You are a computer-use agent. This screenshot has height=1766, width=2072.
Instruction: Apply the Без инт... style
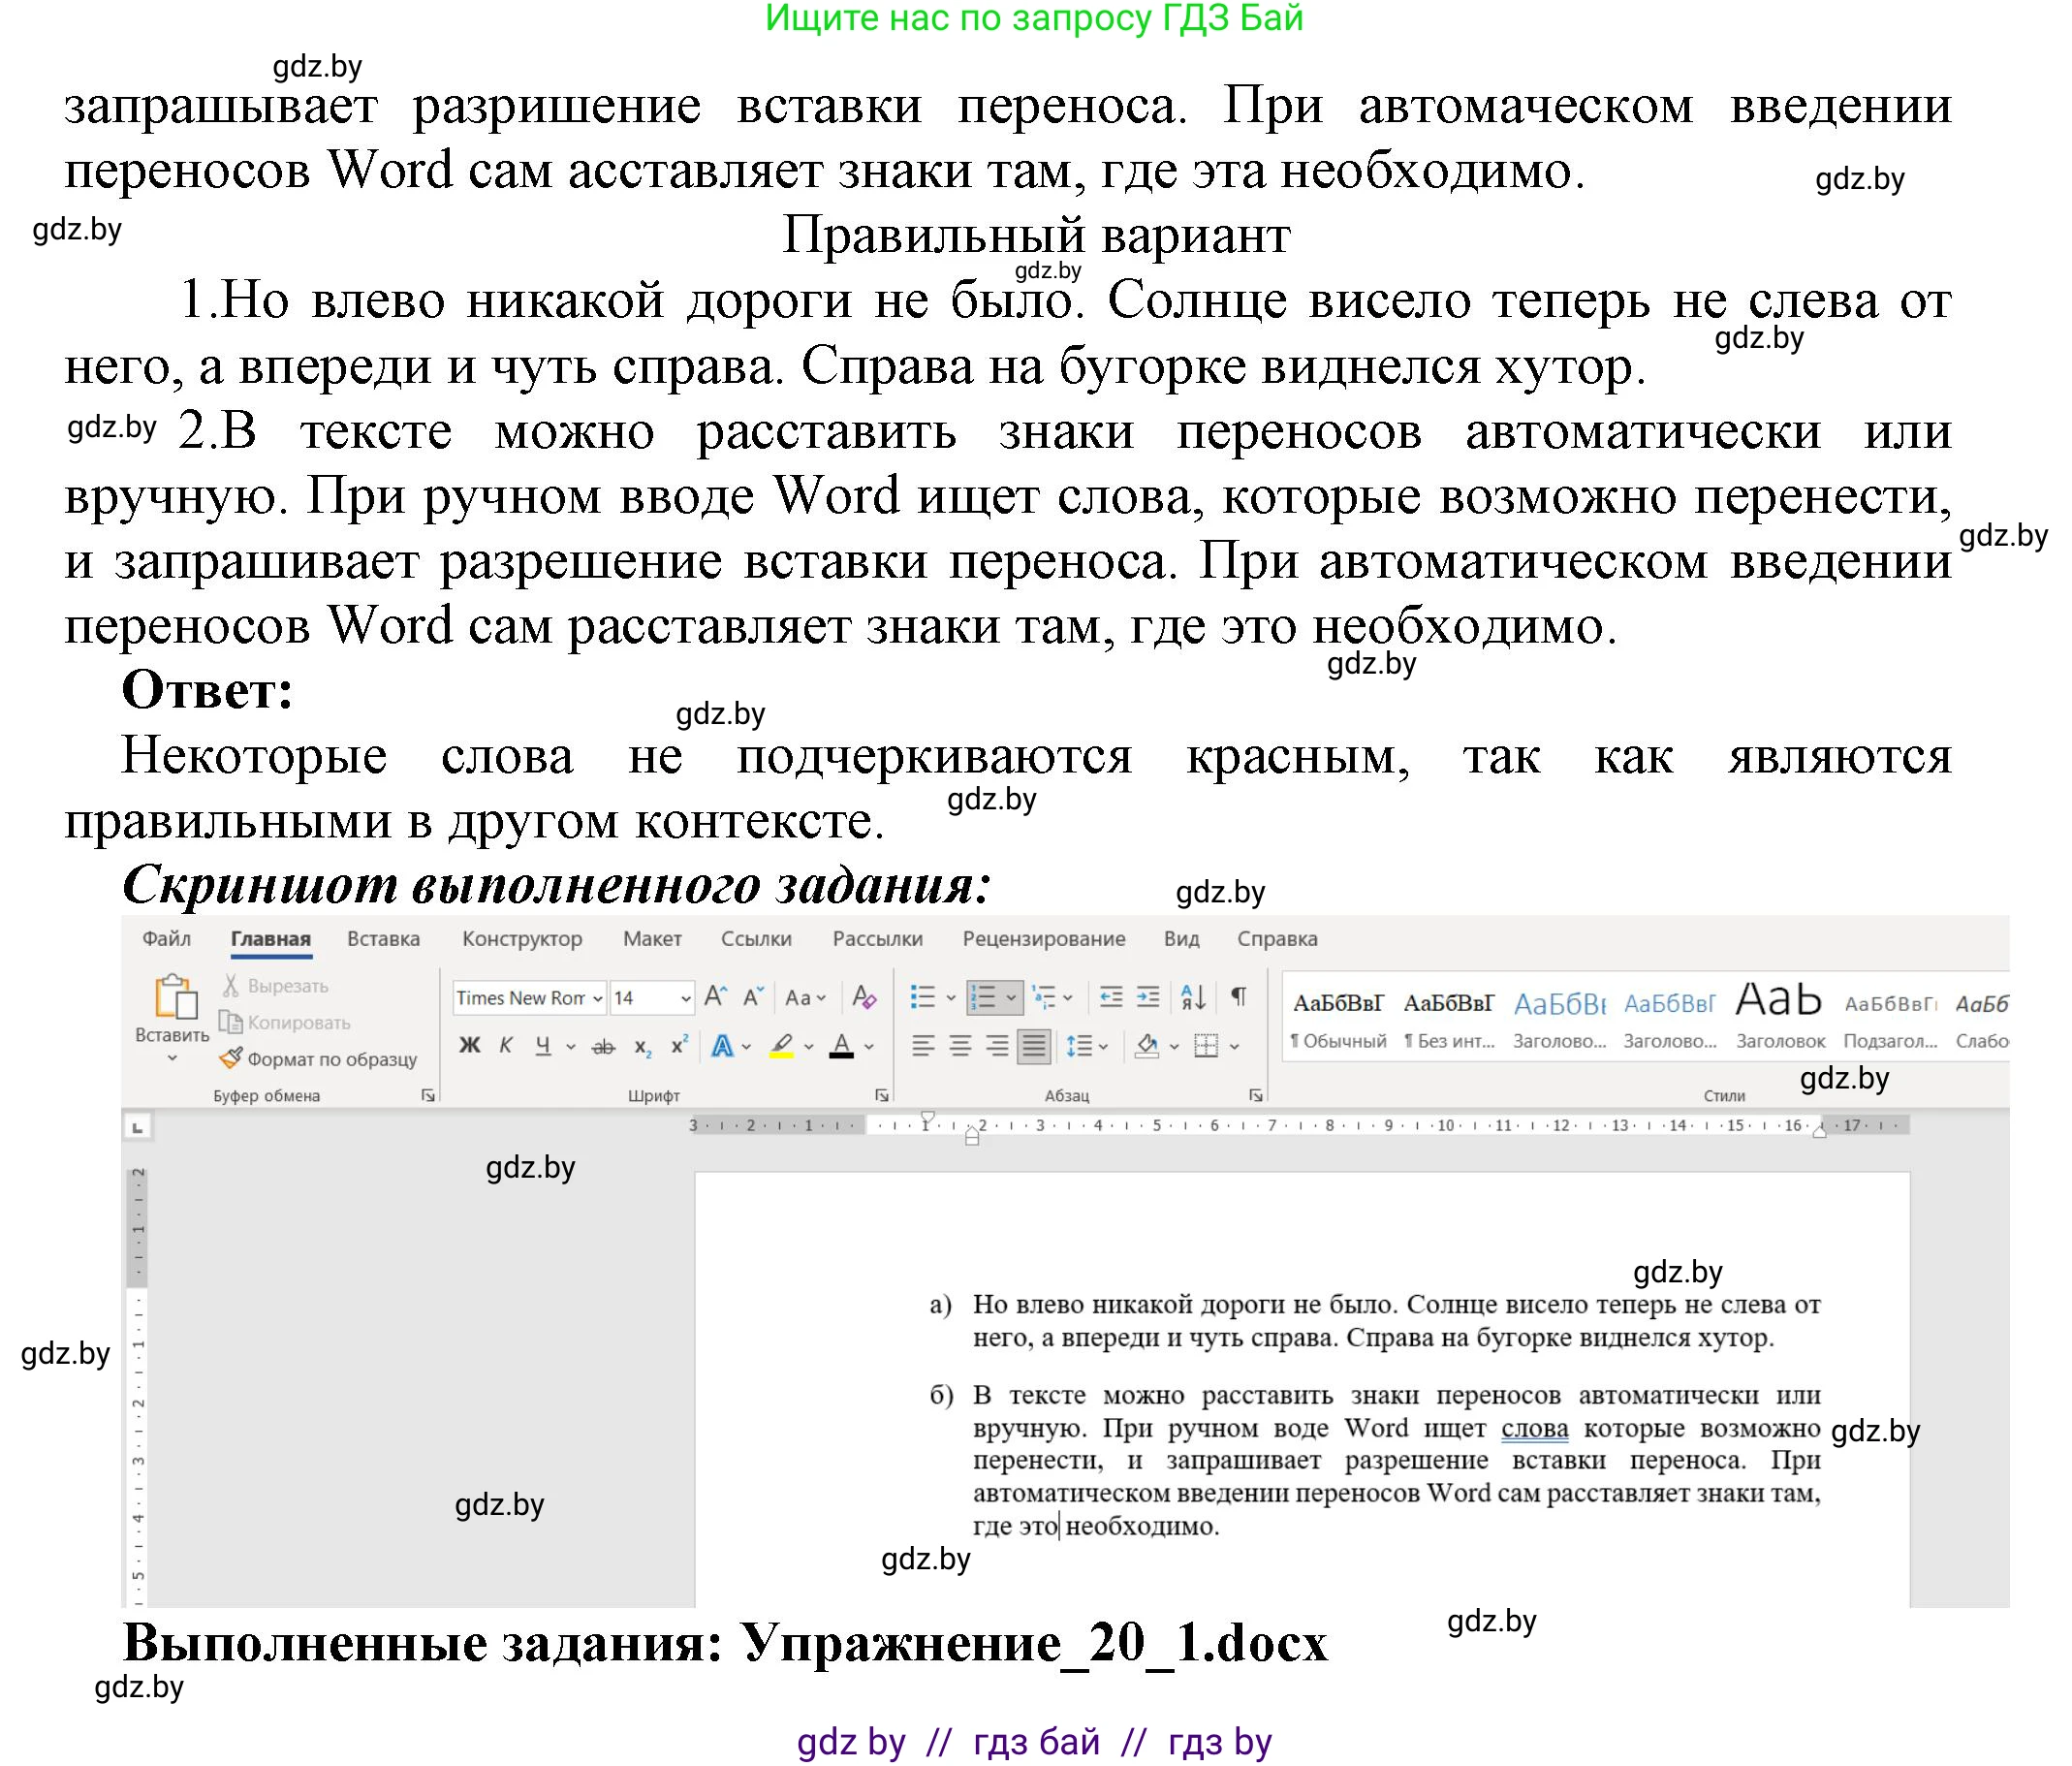[1449, 1019]
